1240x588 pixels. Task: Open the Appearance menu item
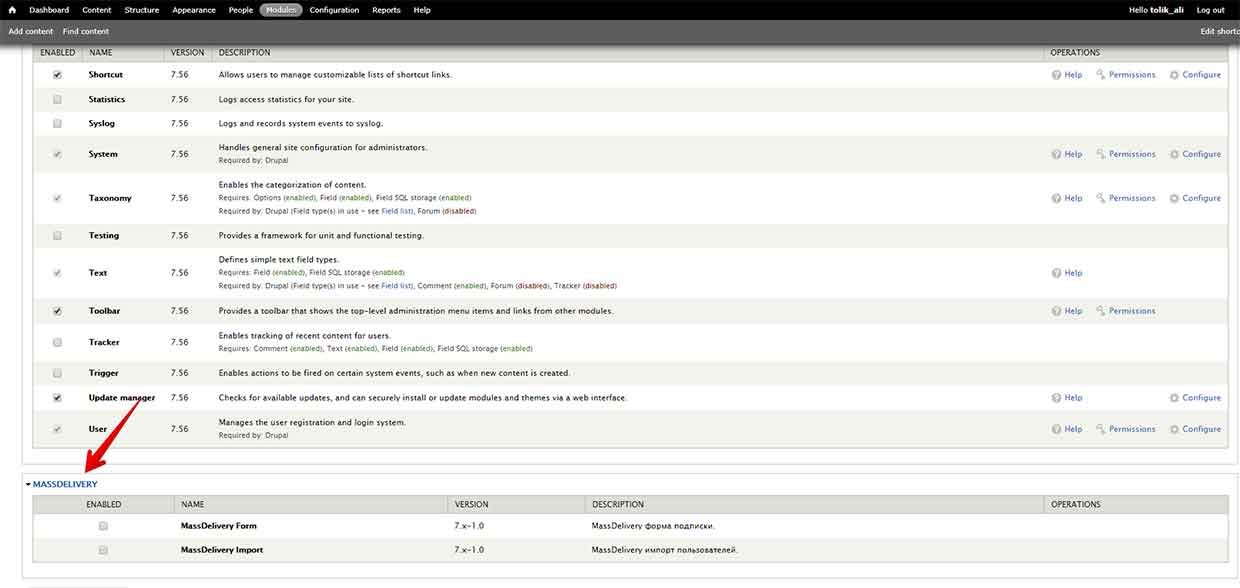click(x=193, y=10)
